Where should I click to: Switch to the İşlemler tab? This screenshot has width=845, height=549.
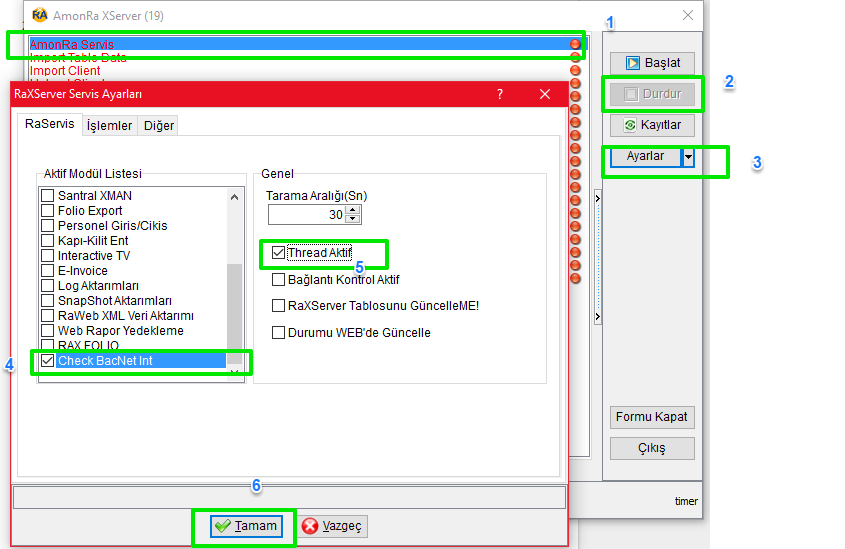109,126
